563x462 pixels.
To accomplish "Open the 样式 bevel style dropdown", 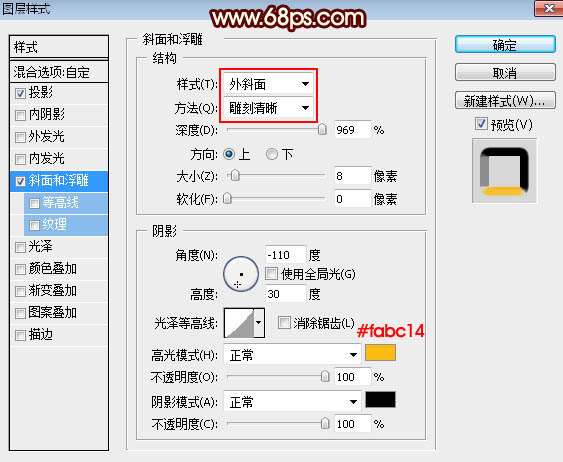I will coord(269,84).
